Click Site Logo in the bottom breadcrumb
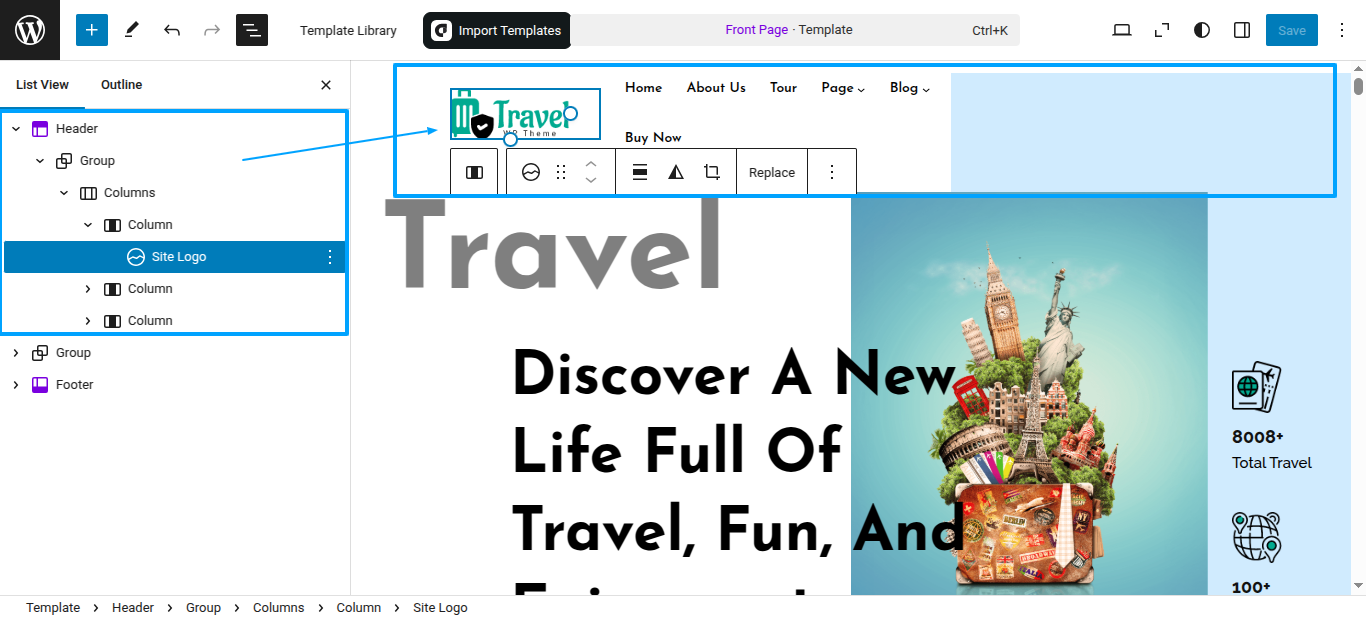This screenshot has width=1366, height=620. (x=440, y=608)
